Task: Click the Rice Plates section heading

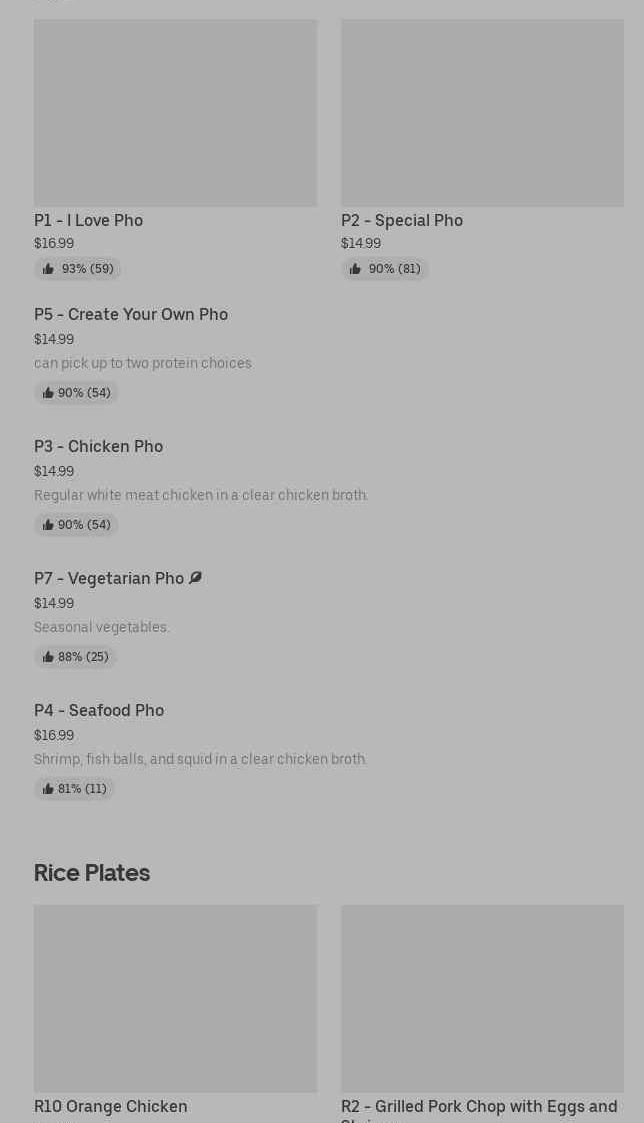Action: pyautogui.click(x=92, y=873)
